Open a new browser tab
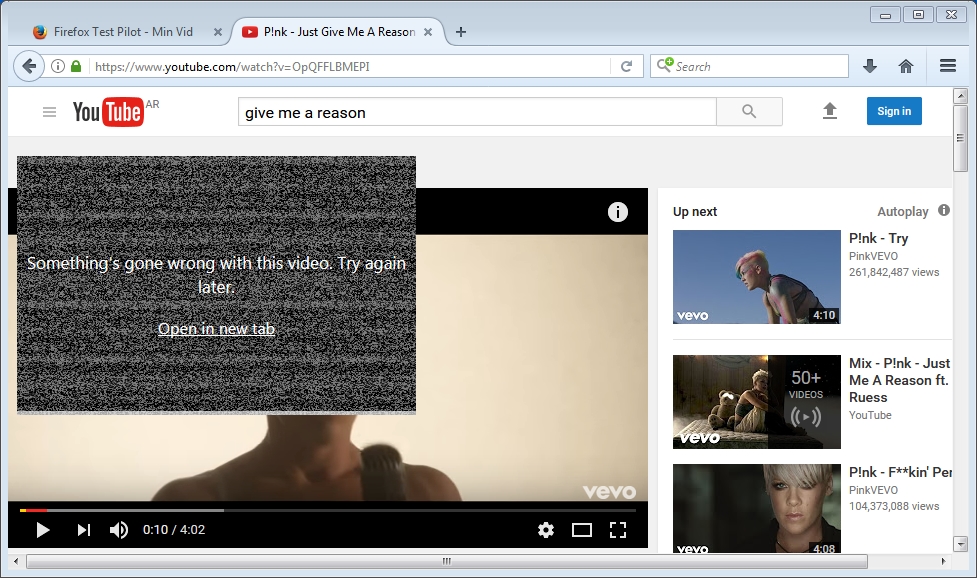 460,32
